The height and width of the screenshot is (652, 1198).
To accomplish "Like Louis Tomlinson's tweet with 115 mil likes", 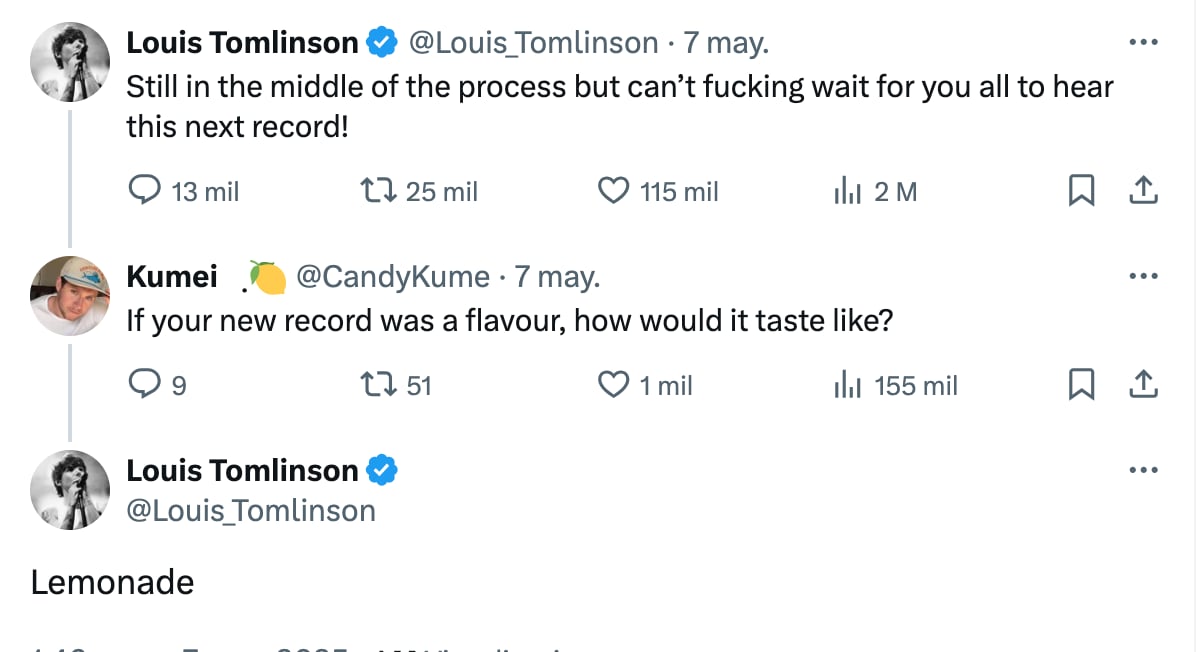I will (612, 190).
